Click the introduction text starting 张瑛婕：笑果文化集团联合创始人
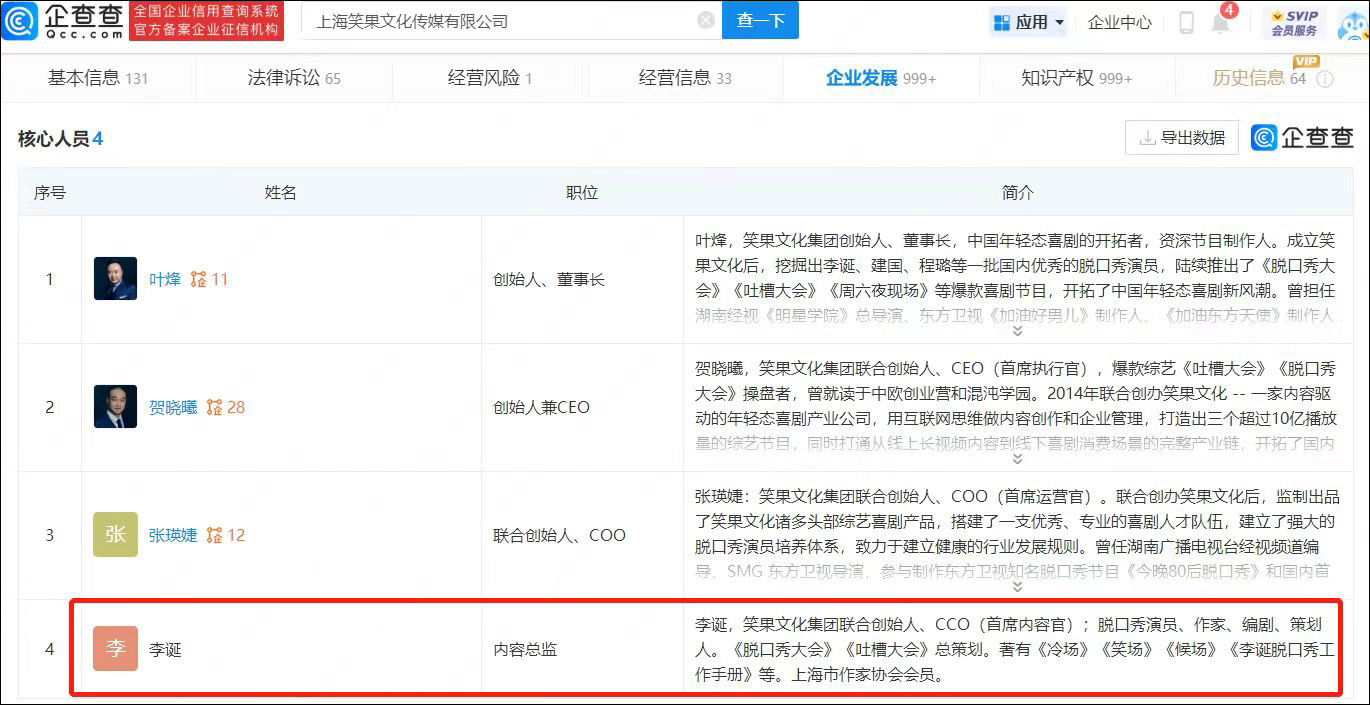 pos(1015,534)
